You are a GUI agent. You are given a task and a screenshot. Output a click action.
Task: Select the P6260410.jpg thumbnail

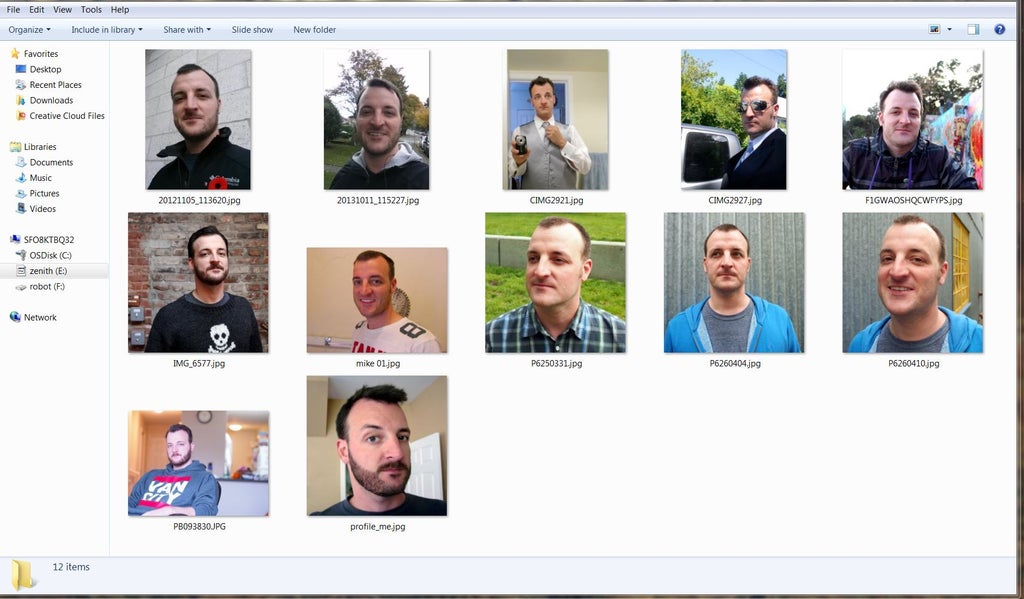coord(912,283)
